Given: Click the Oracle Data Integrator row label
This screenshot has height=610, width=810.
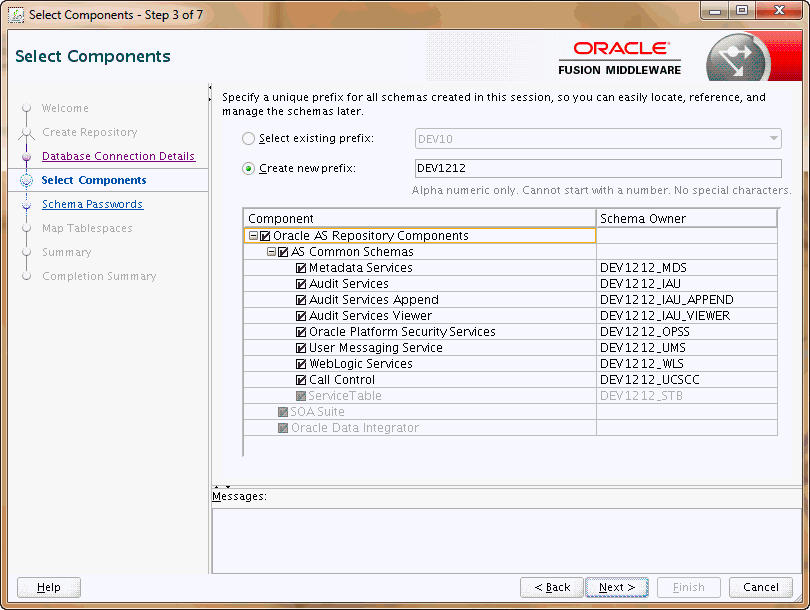Looking at the screenshot, I should [354, 428].
